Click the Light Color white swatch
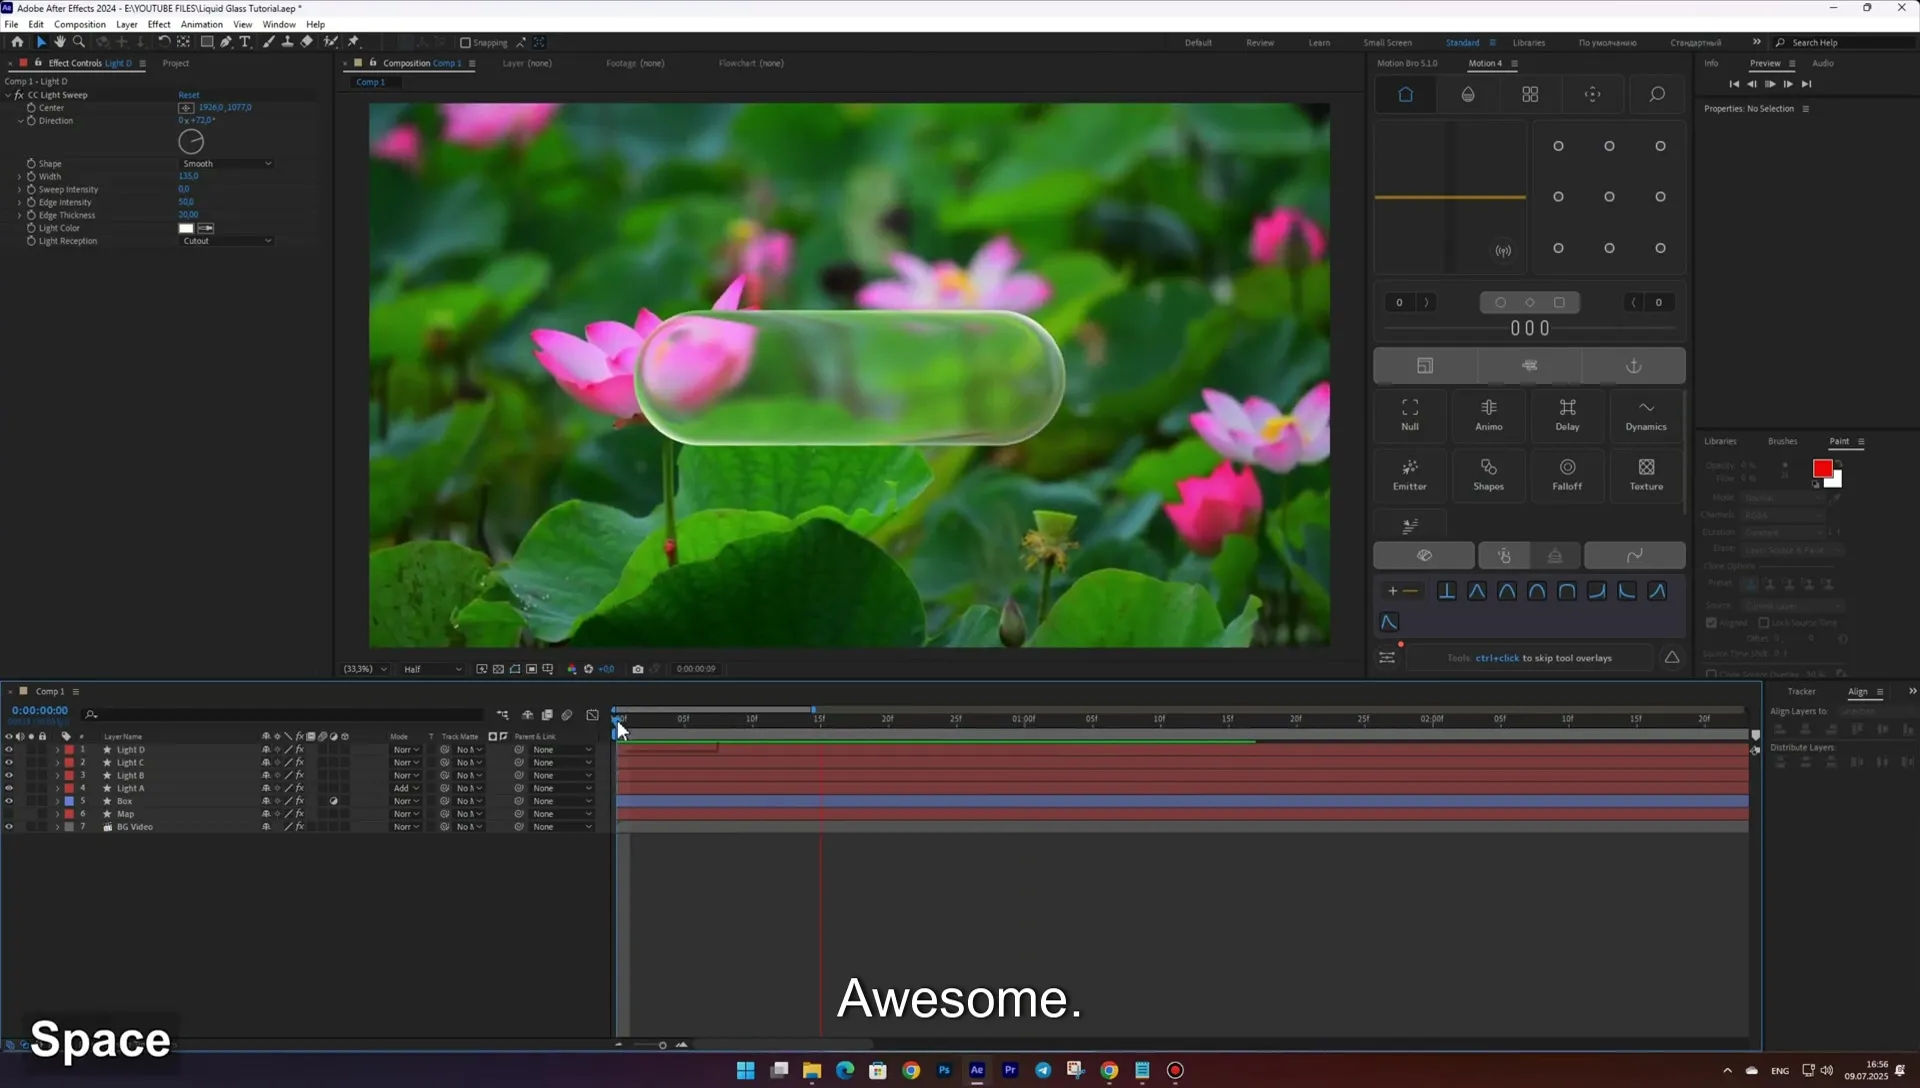 pos(186,228)
